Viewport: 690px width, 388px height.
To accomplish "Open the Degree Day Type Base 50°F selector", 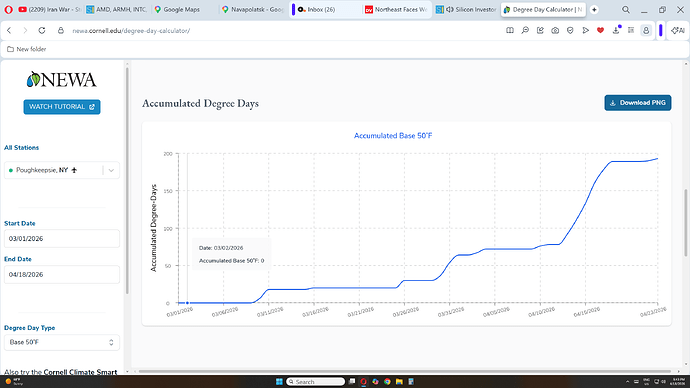I will click(62, 342).
